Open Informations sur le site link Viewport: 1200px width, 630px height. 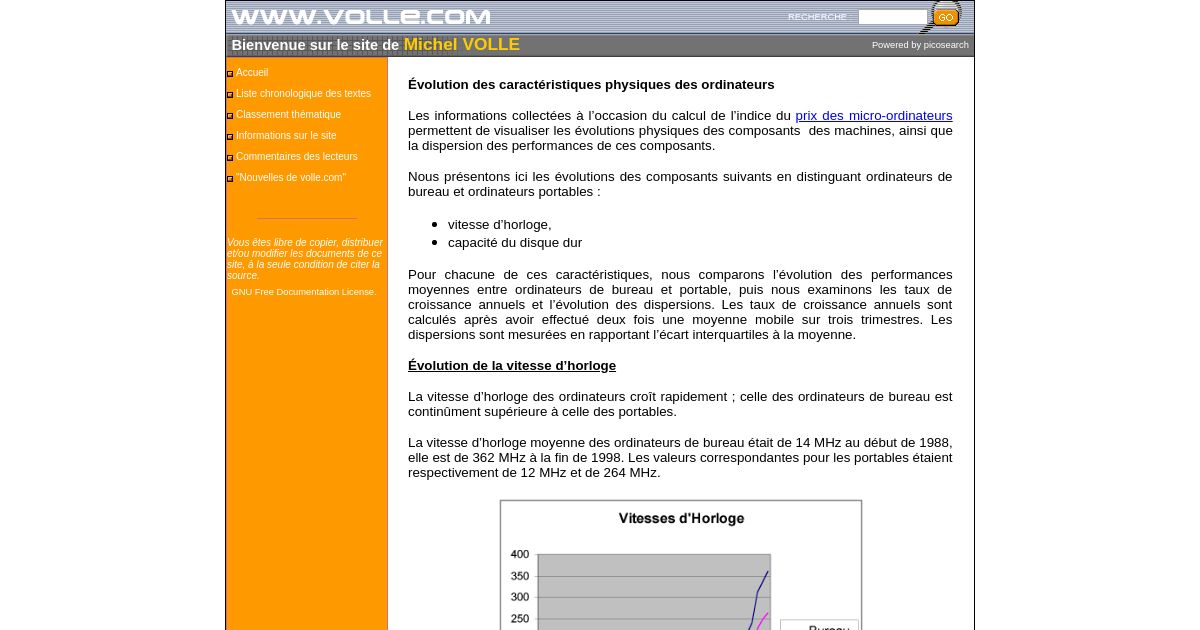286,136
